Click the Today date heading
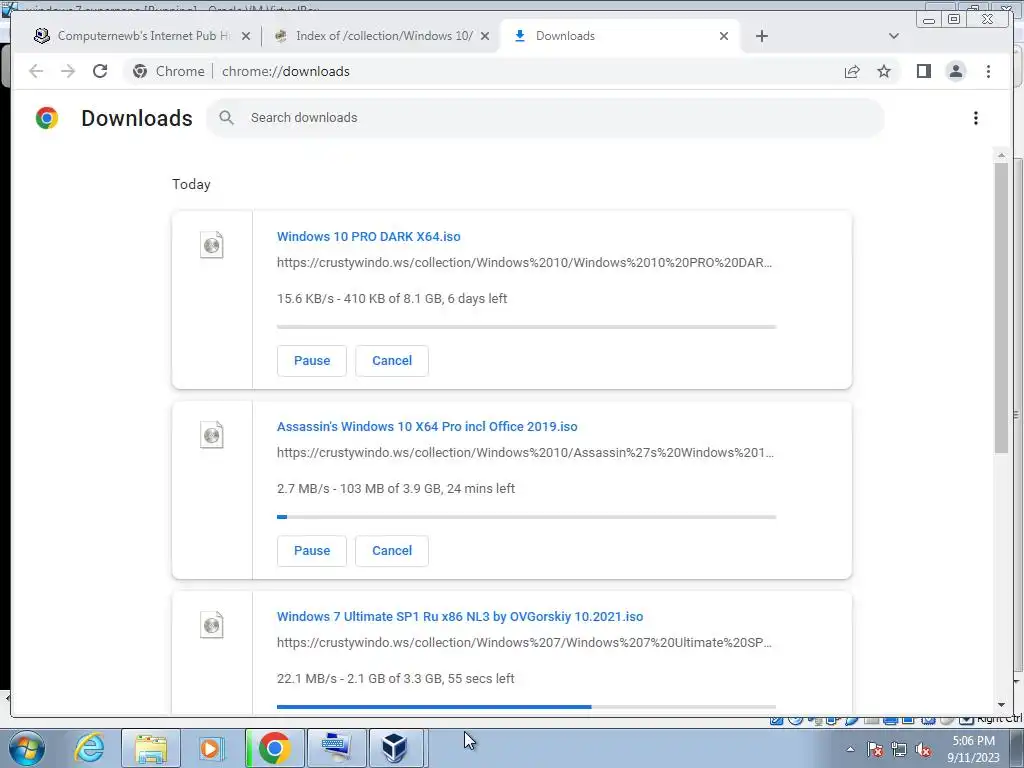This screenshot has height=768, width=1024. 191,184
